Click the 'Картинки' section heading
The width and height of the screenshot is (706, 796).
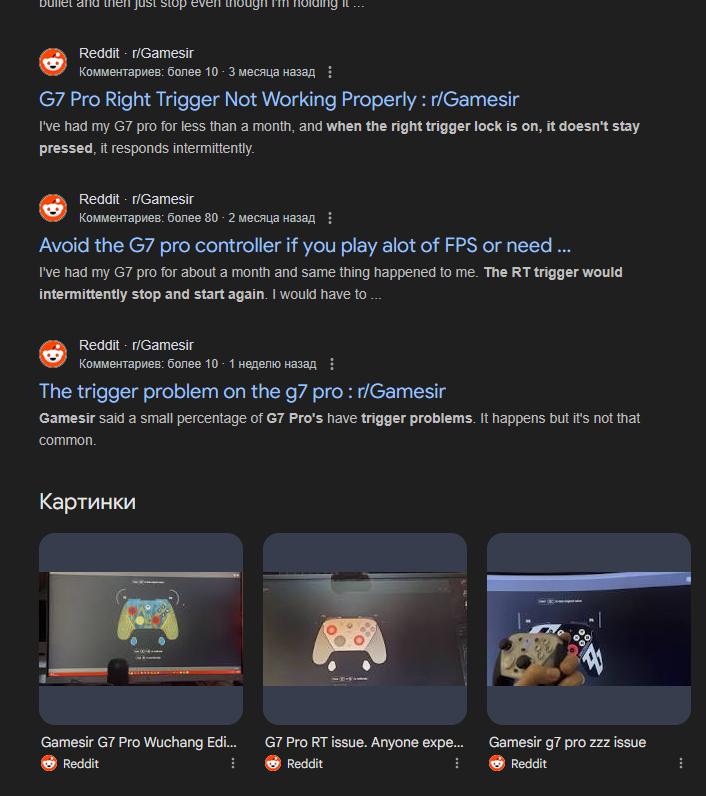click(87, 502)
